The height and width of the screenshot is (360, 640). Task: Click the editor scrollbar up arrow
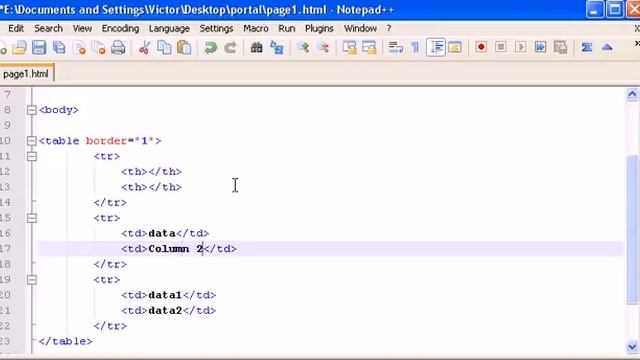coord(632,94)
